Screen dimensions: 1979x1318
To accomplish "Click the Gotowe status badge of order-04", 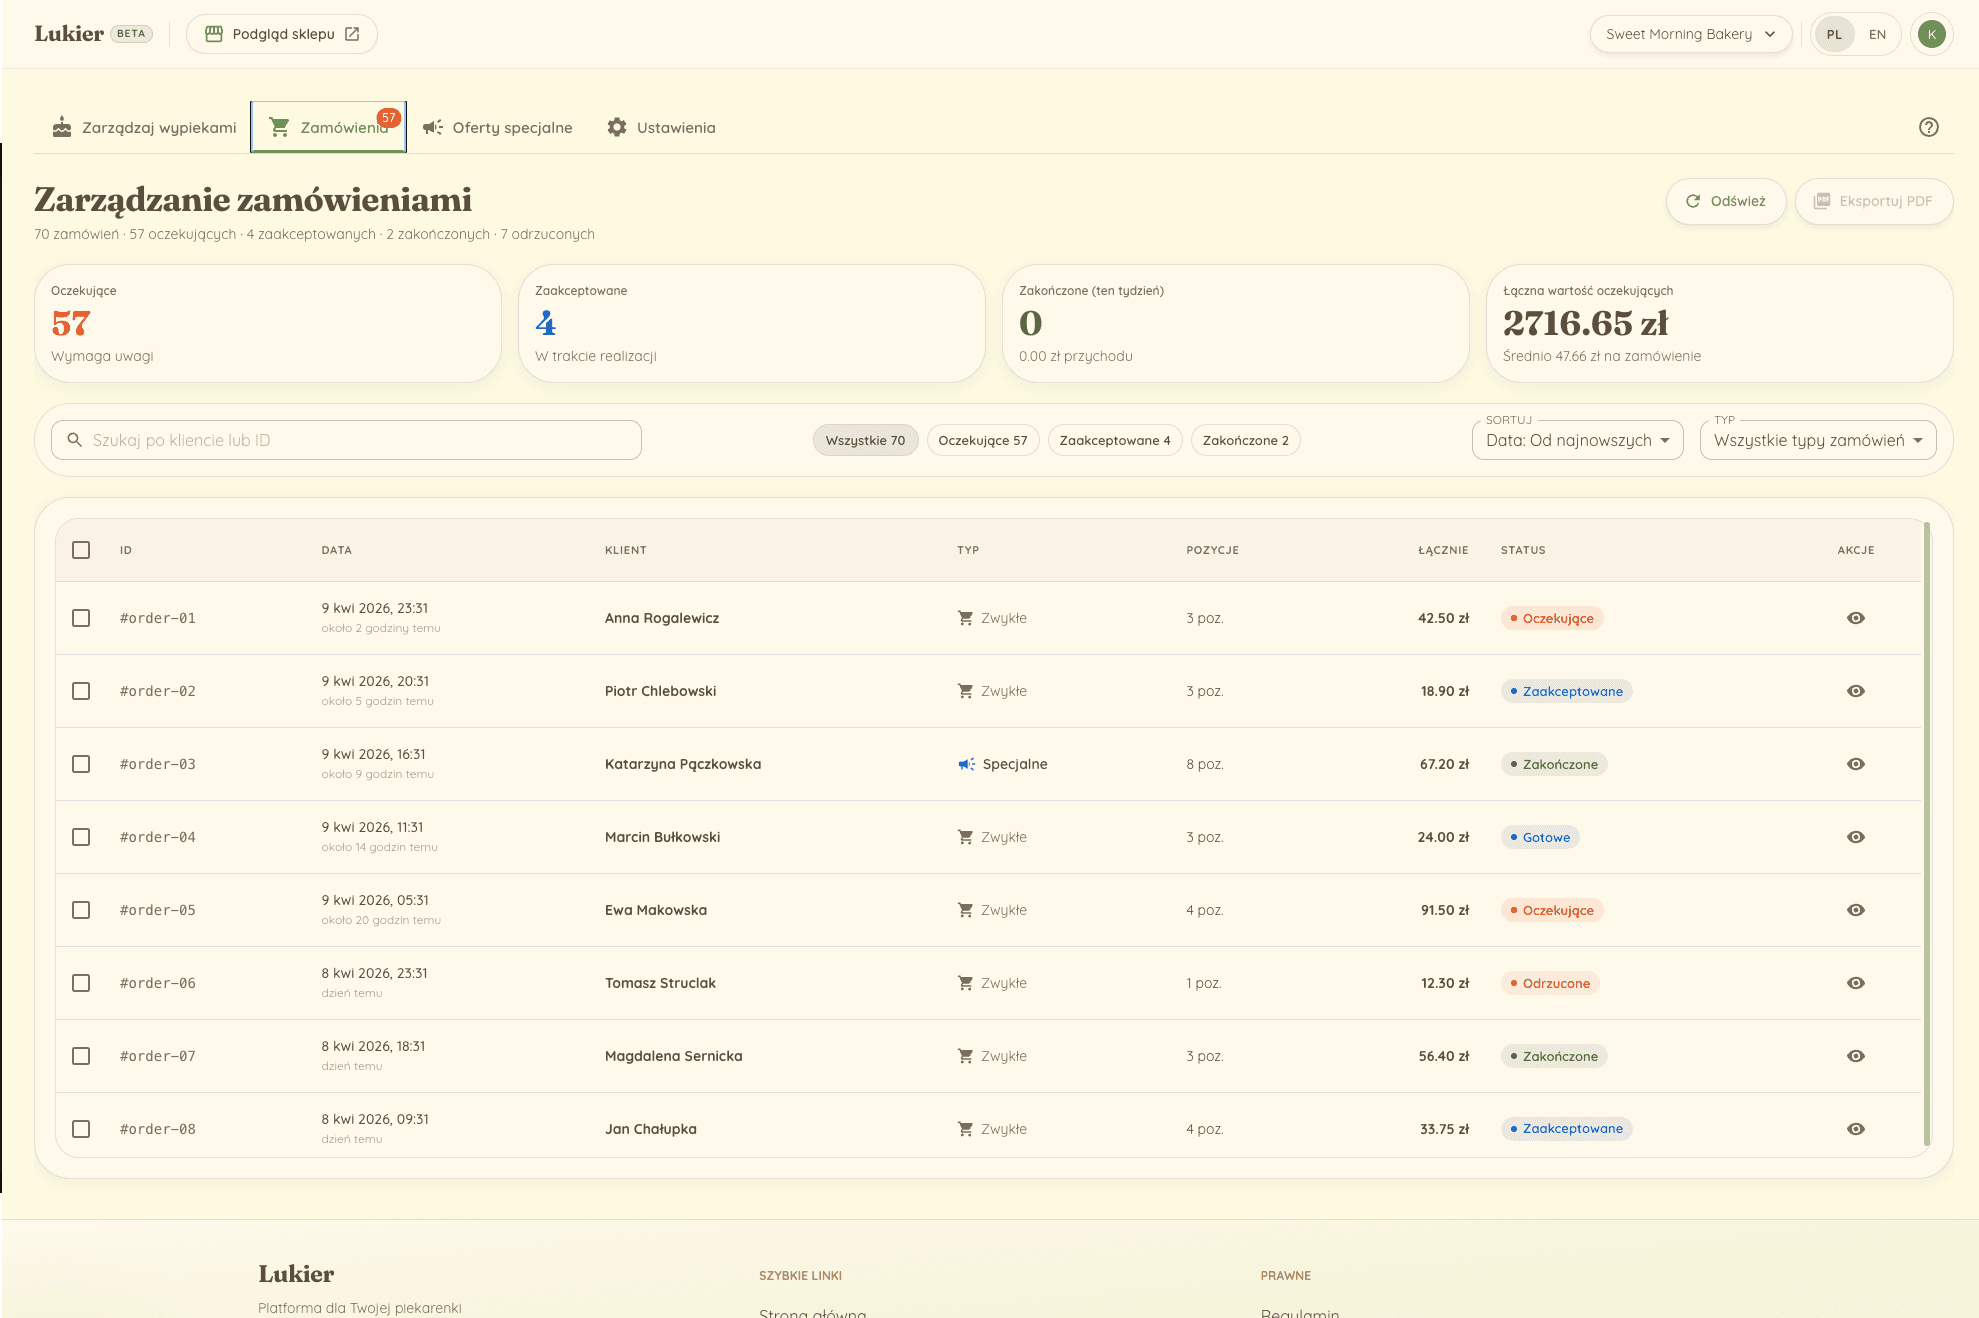I will [x=1540, y=837].
